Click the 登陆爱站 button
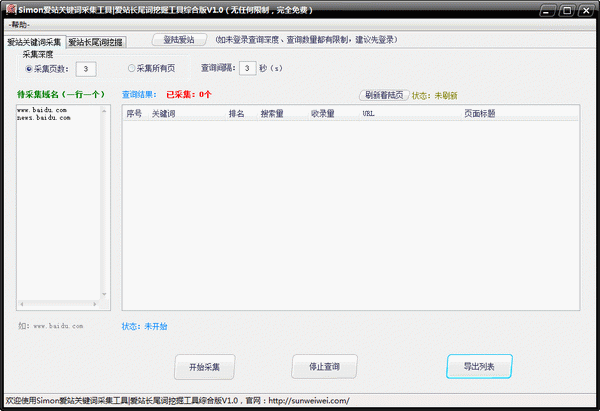 coord(179,40)
